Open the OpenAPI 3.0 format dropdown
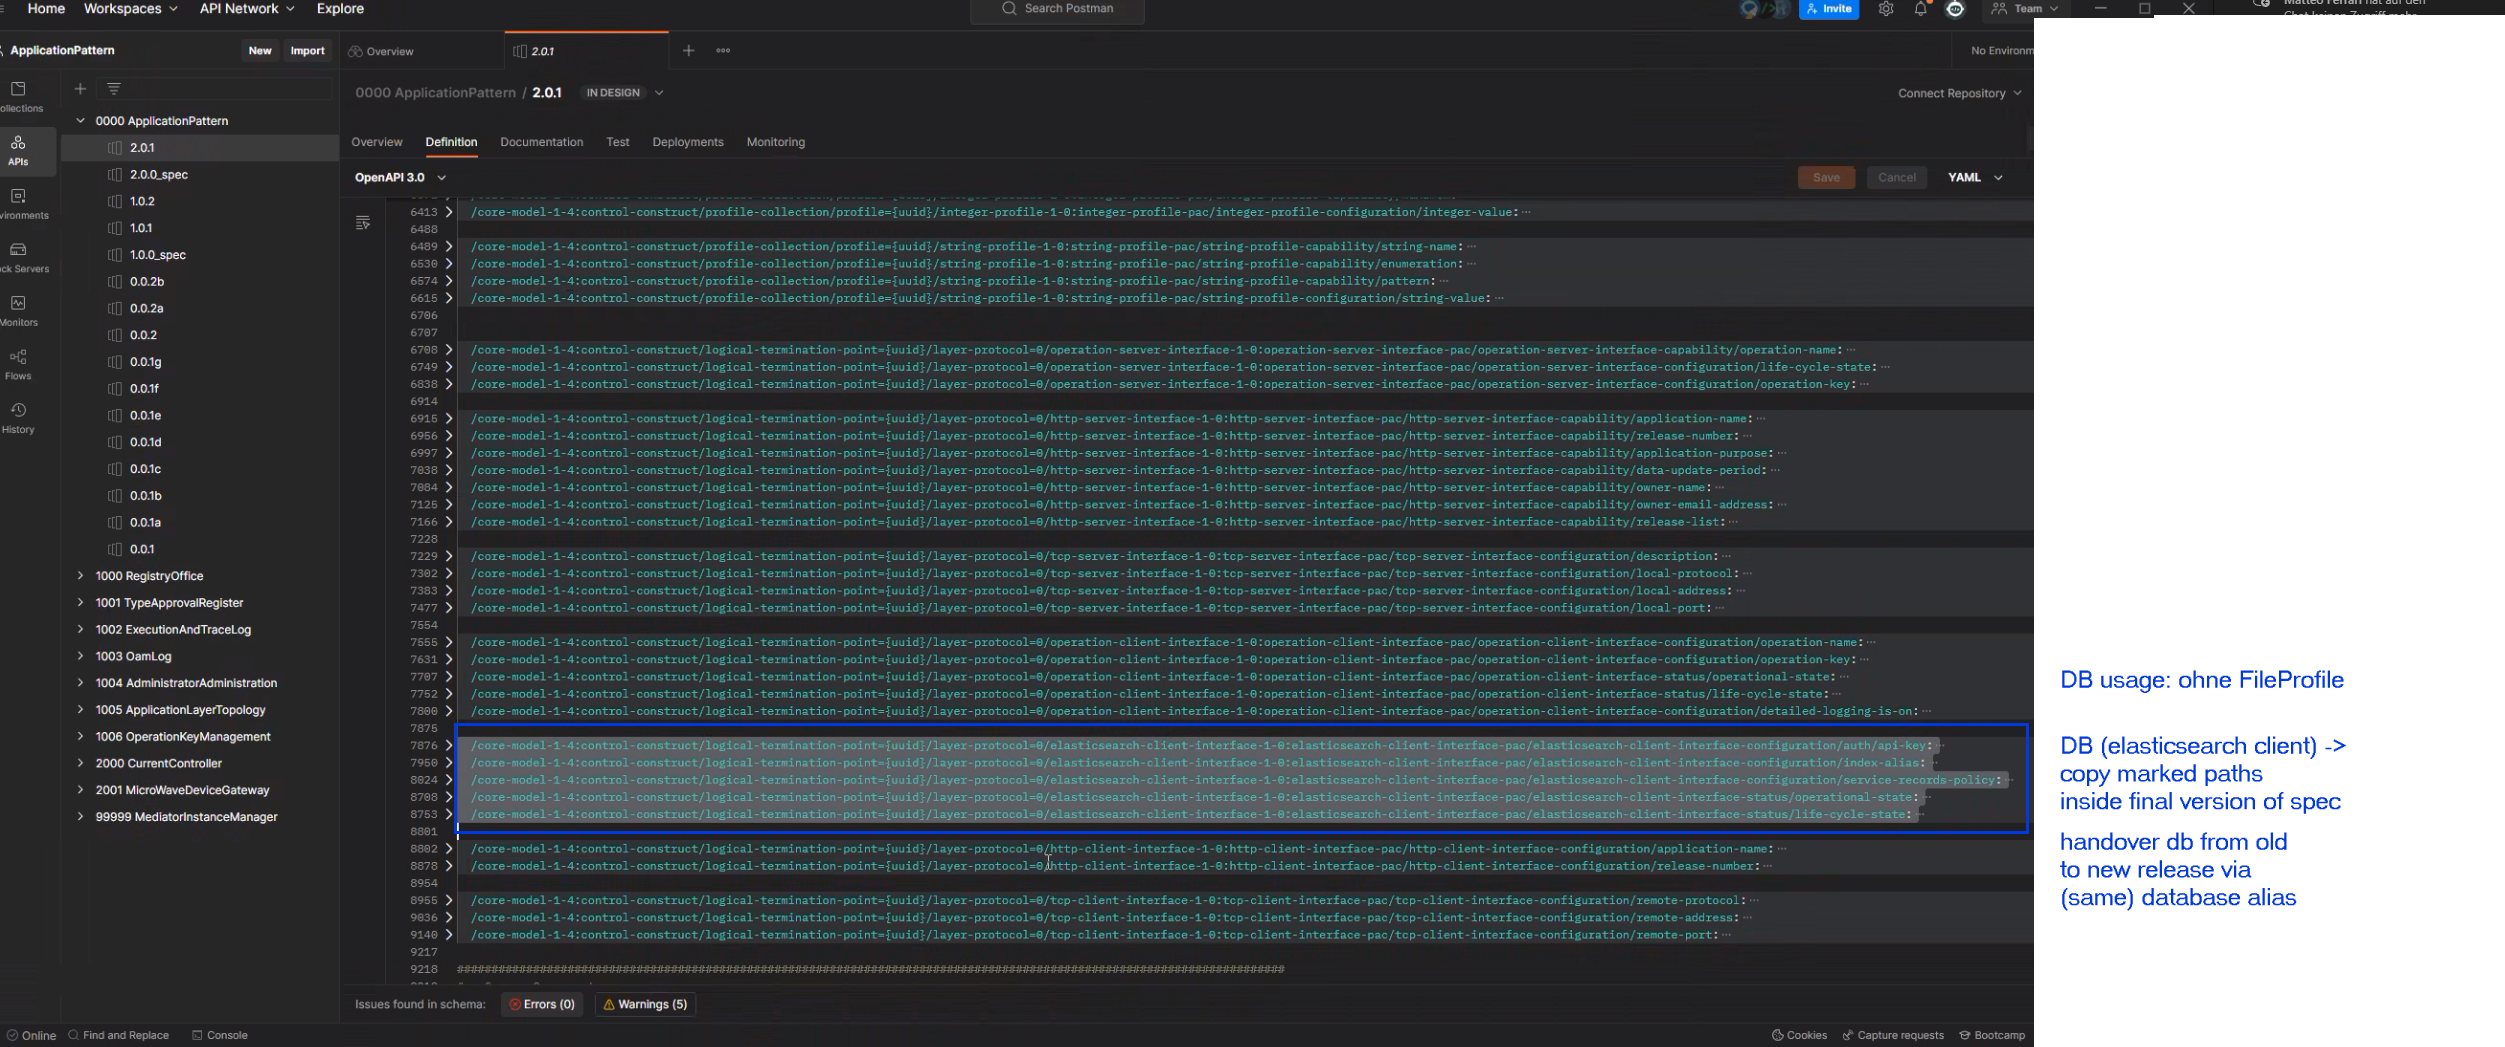The height and width of the screenshot is (1047, 2505). (400, 177)
